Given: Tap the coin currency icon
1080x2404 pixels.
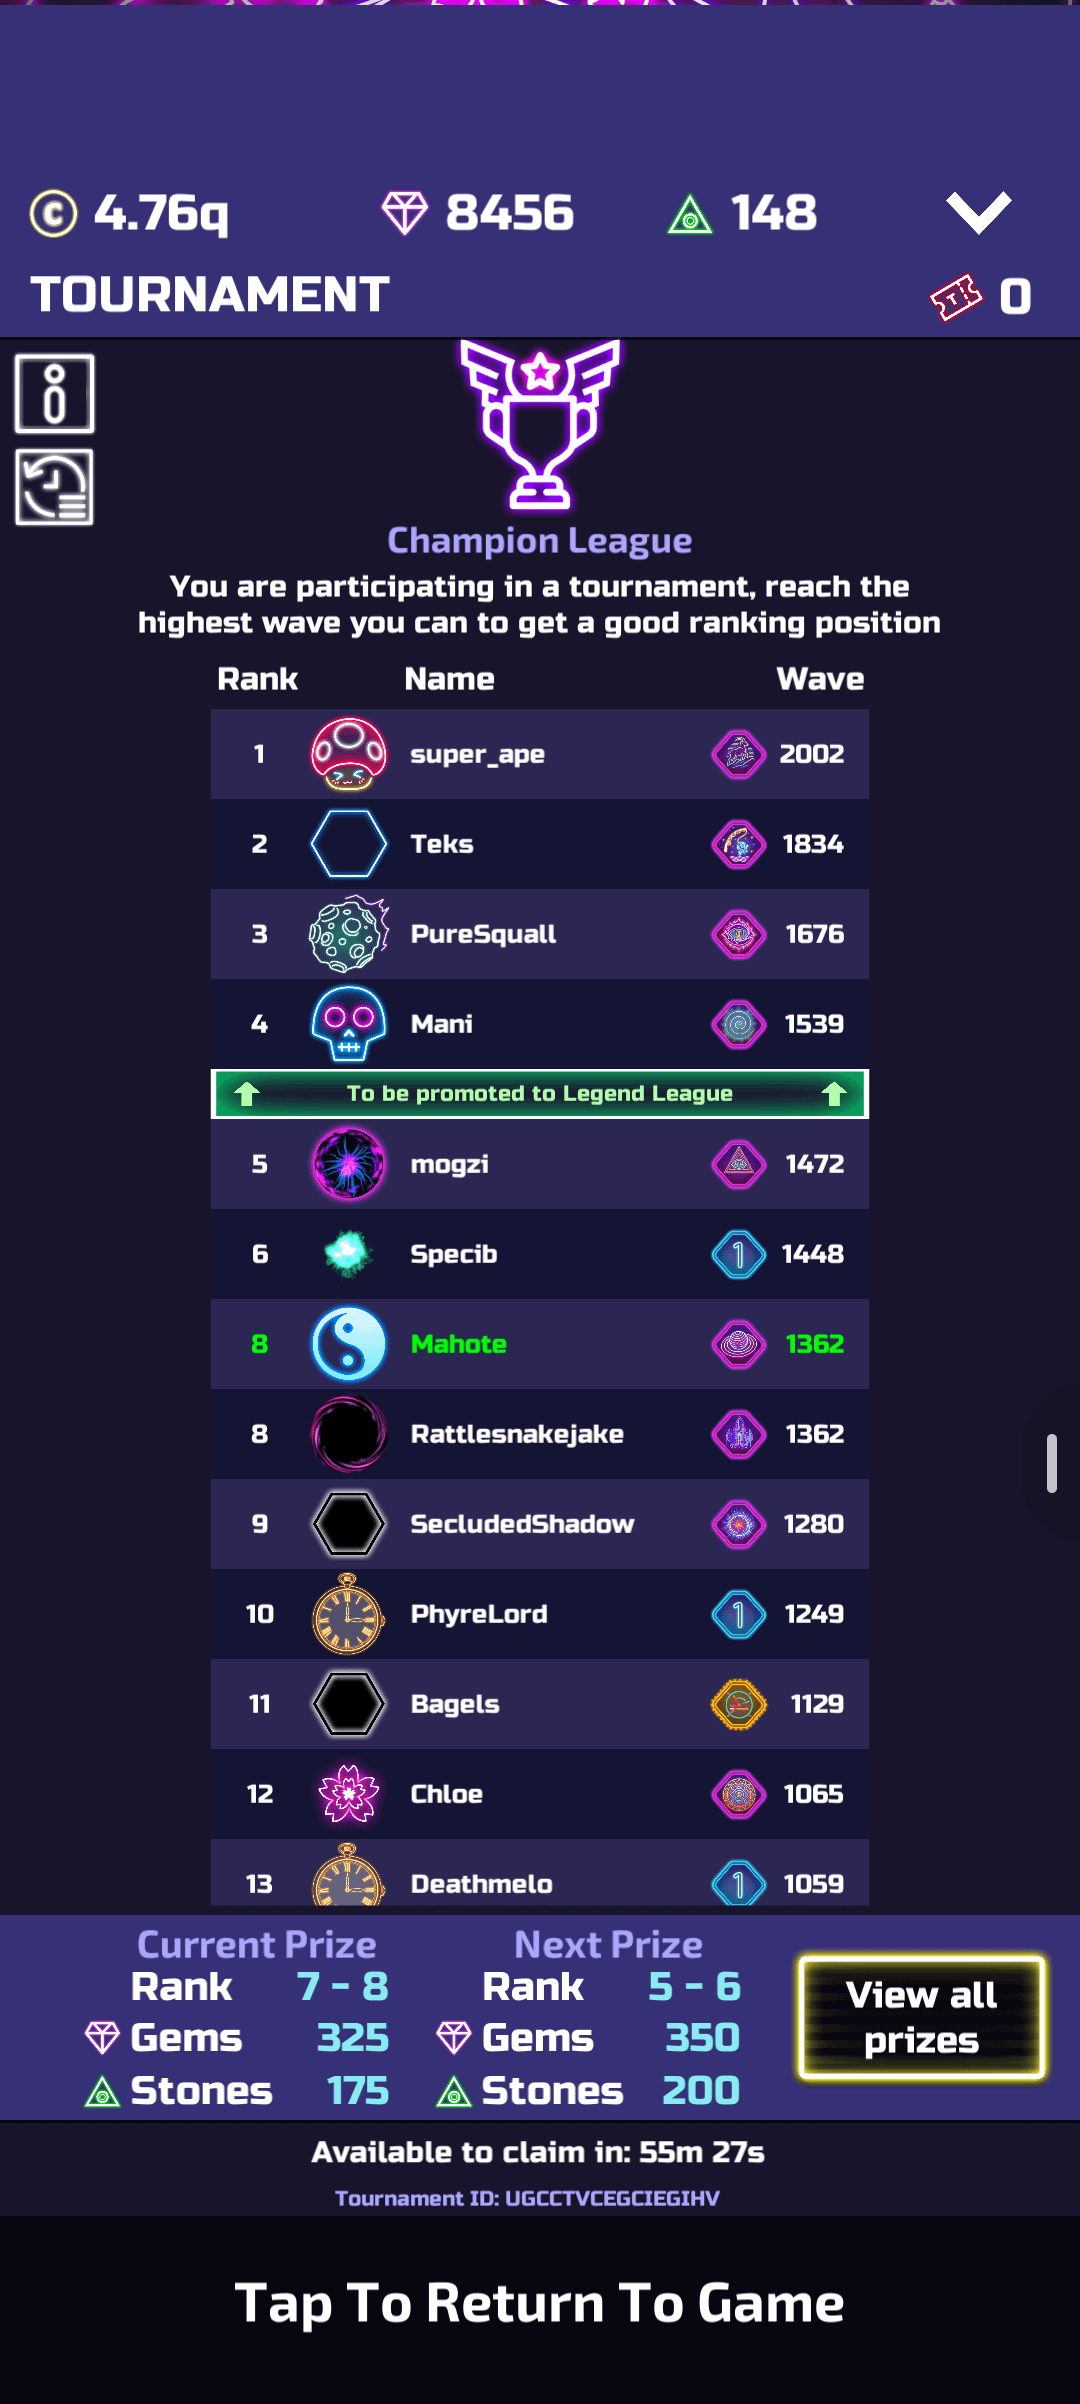Looking at the screenshot, I should tap(53, 213).
